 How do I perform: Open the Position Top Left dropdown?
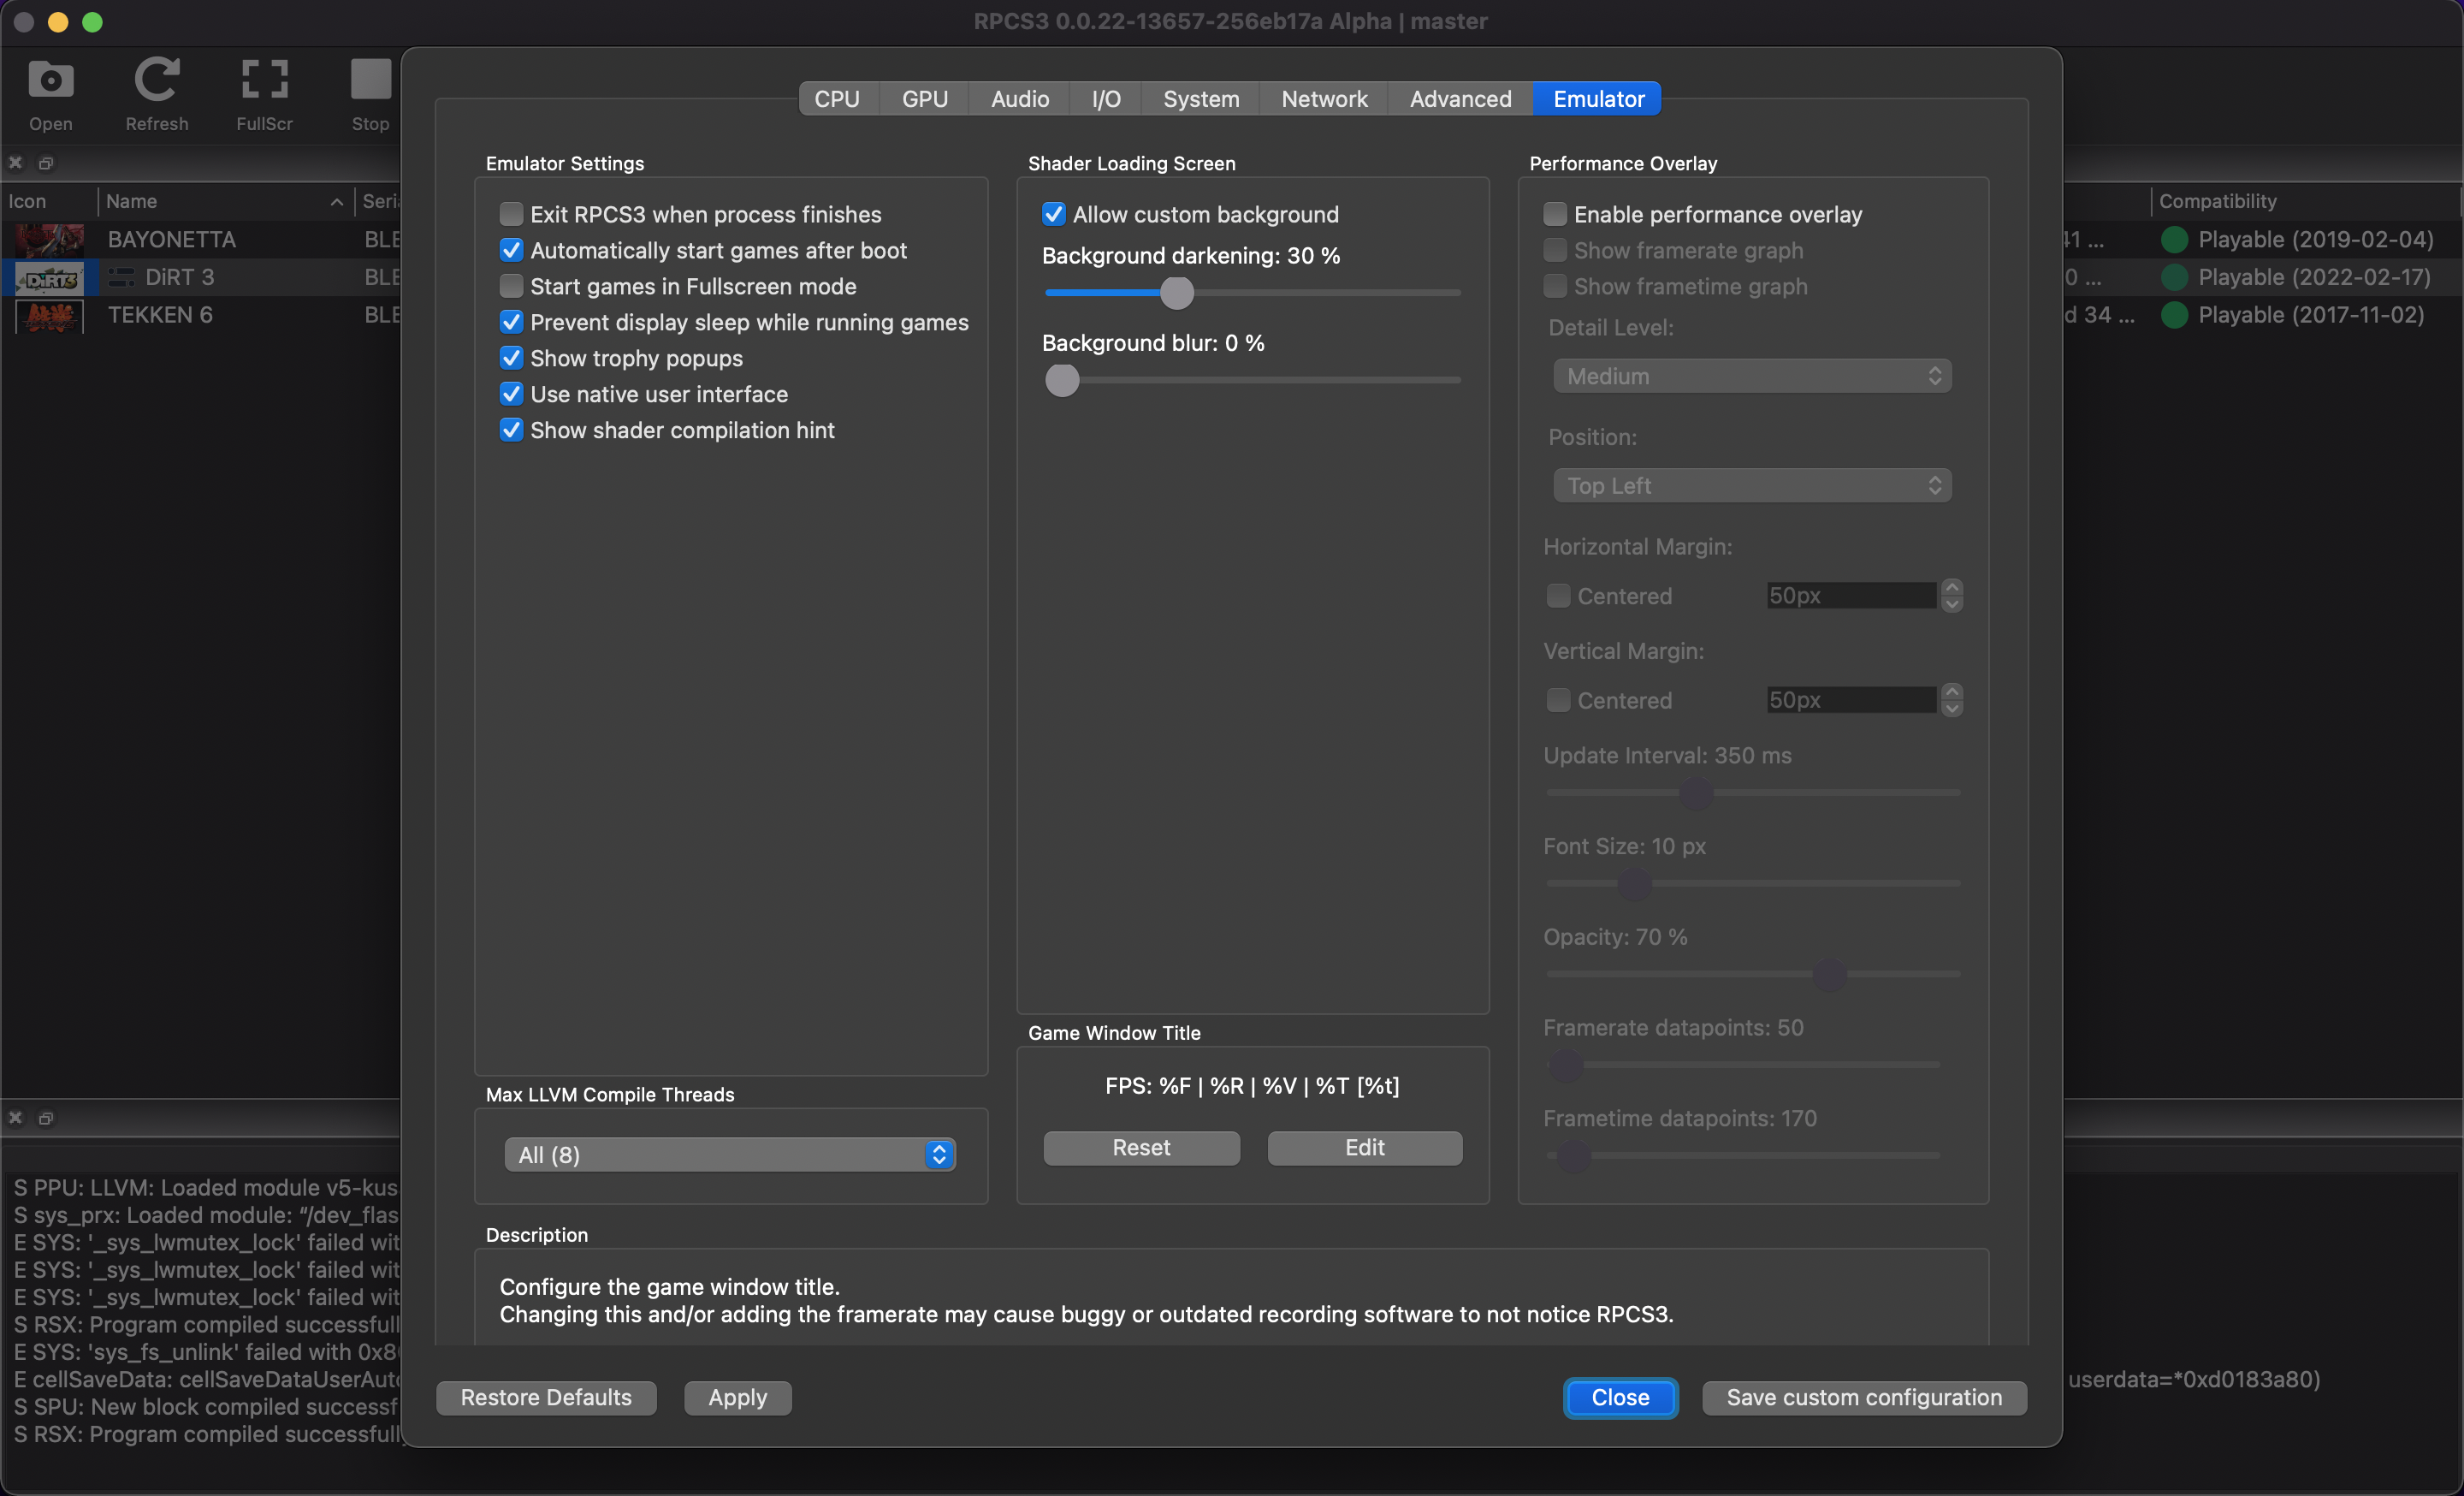[1752, 486]
